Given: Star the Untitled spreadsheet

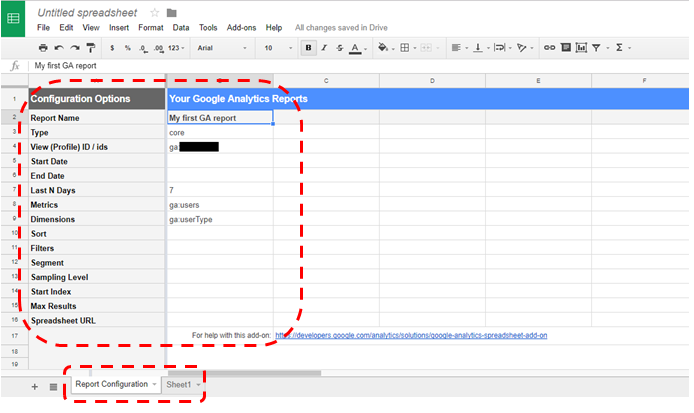Looking at the screenshot, I should pyautogui.click(x=154, y=13).
